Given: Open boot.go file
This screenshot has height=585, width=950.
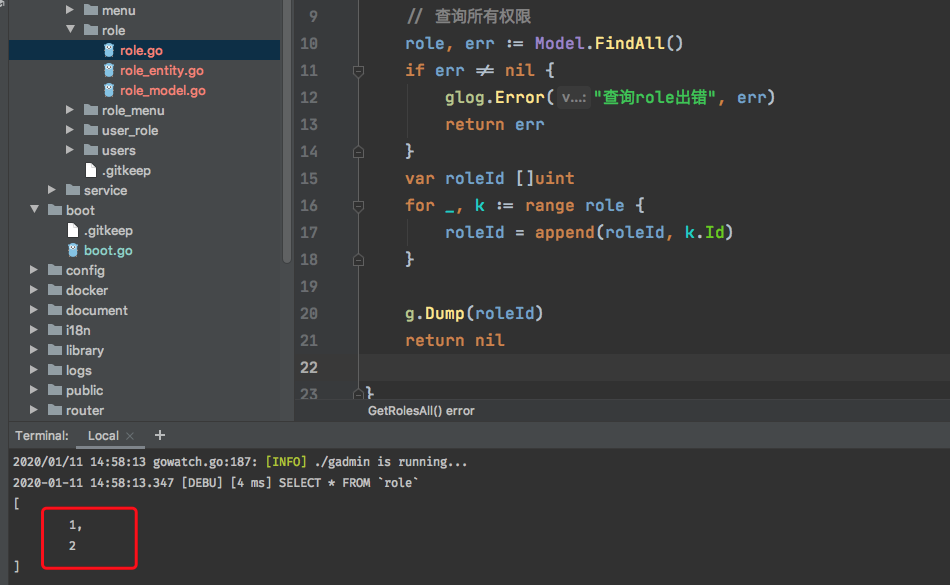Looking at the screenshot, I should (x=108, y=250).
